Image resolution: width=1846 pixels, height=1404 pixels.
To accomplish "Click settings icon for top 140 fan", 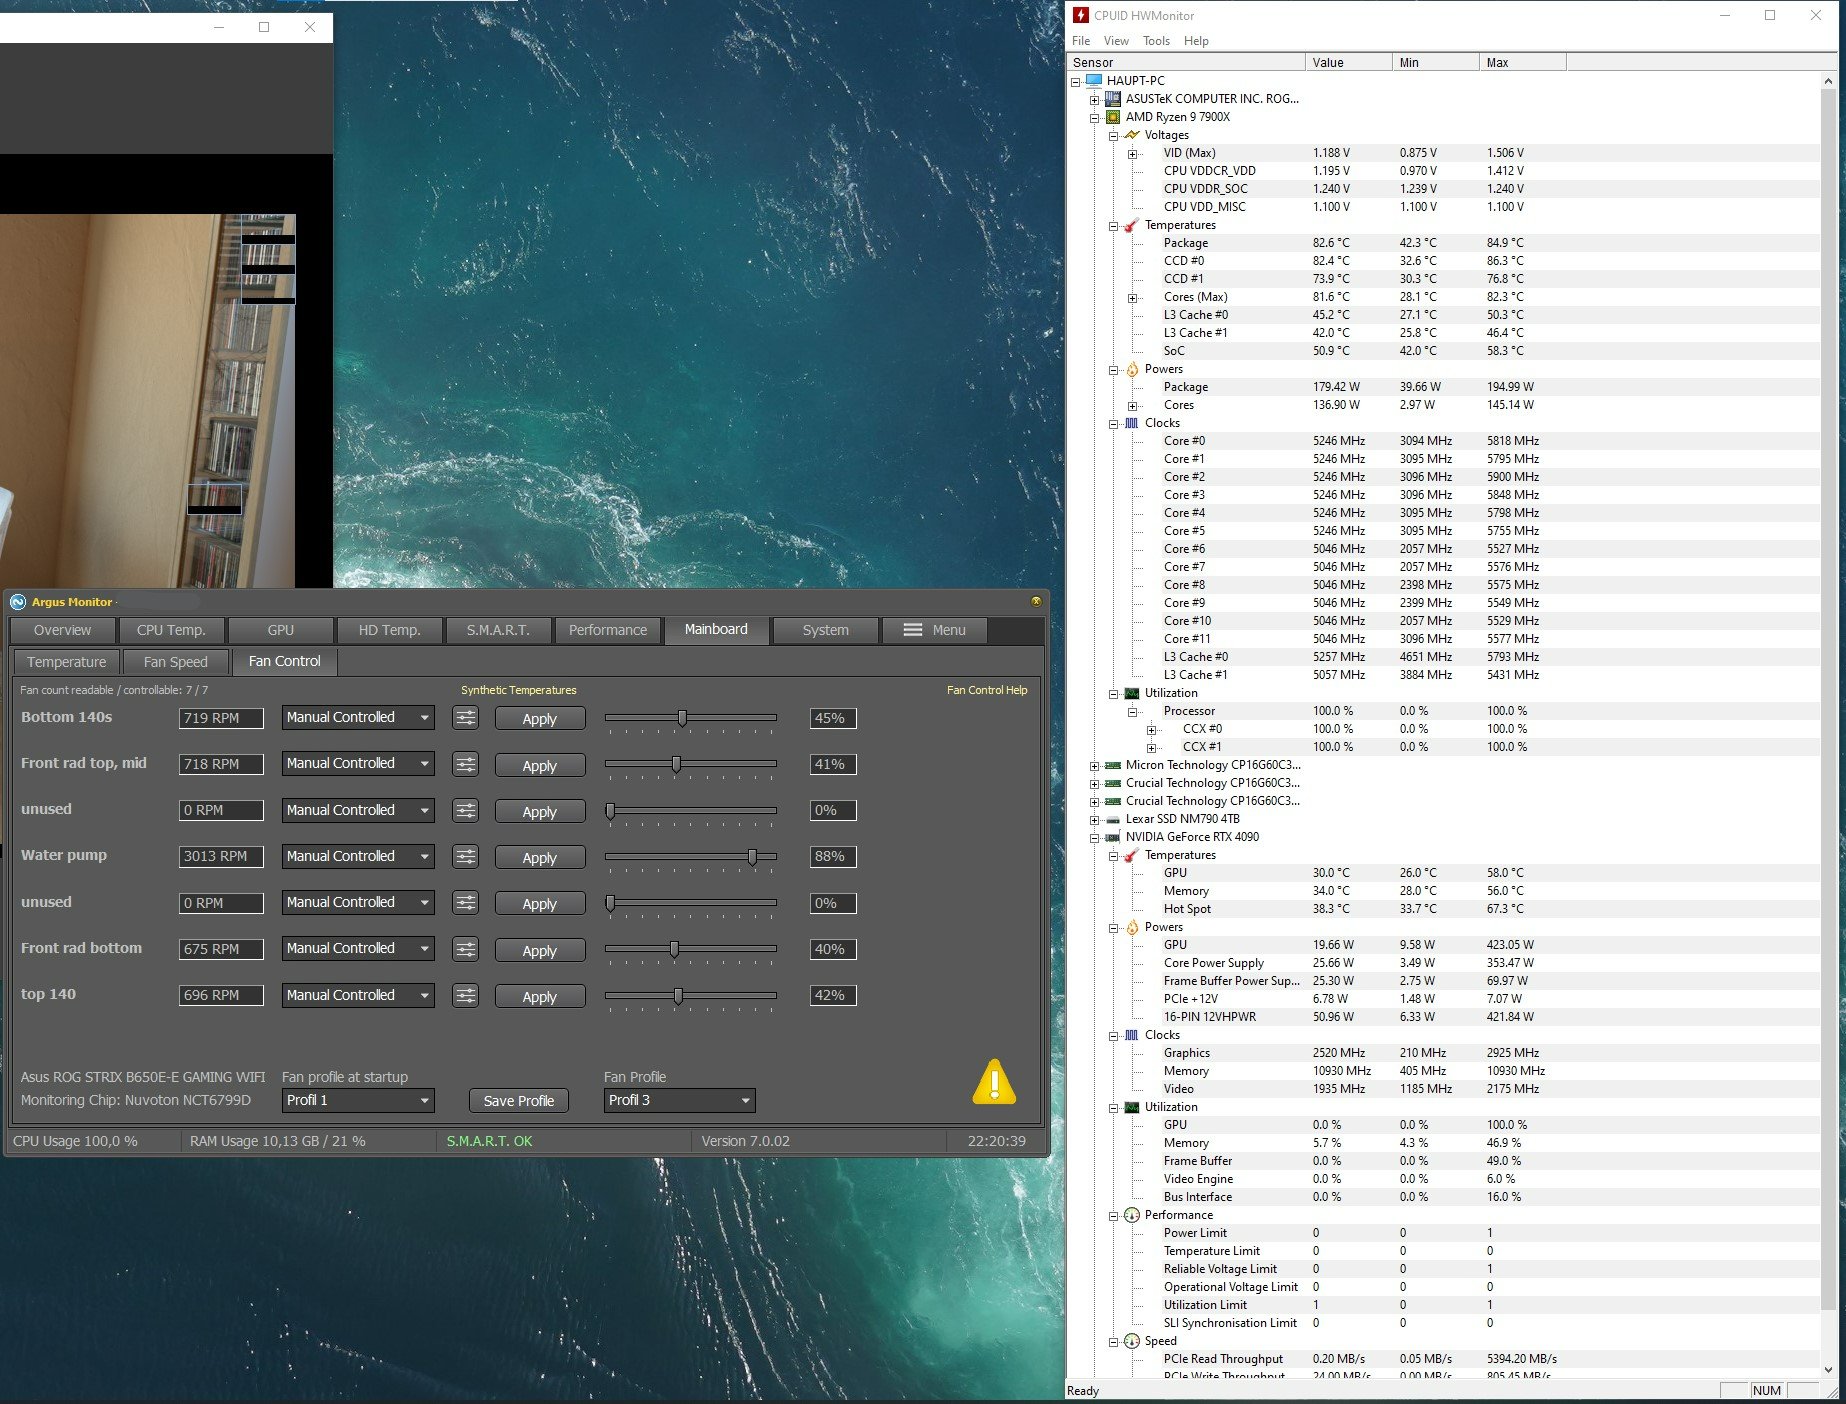I will pyautogui.click(x=465, y=996).
